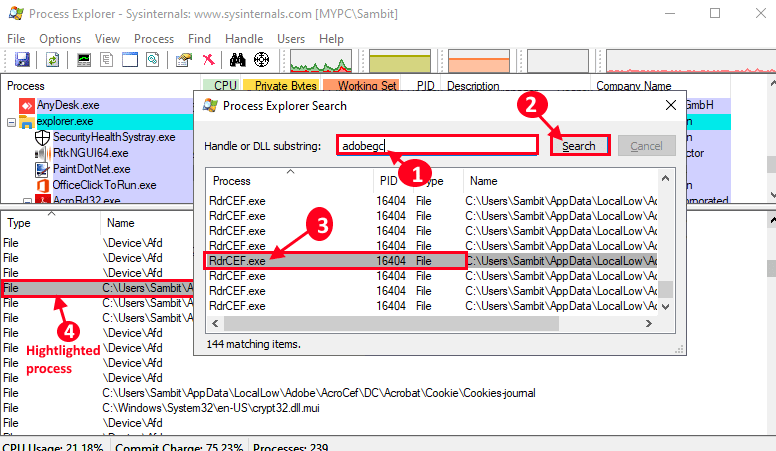Click the Processes: 239 status bar entry
Viewport: 776px width, 451px height.
tap(291, 446)
